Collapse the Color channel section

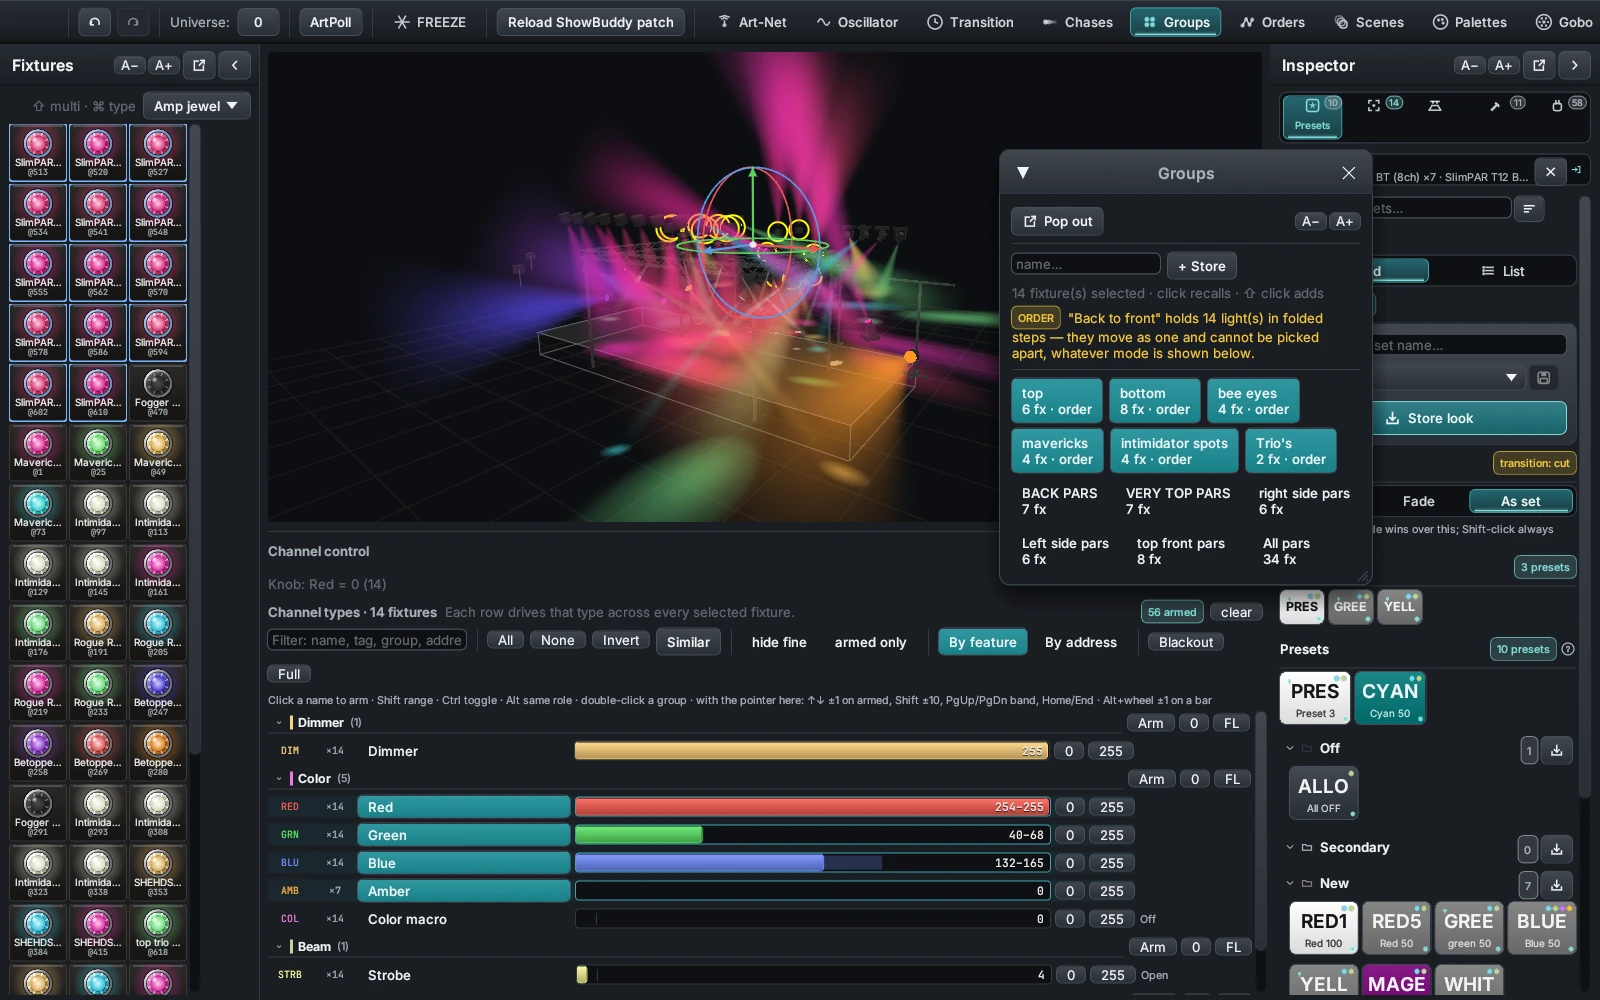pos(279,778)
